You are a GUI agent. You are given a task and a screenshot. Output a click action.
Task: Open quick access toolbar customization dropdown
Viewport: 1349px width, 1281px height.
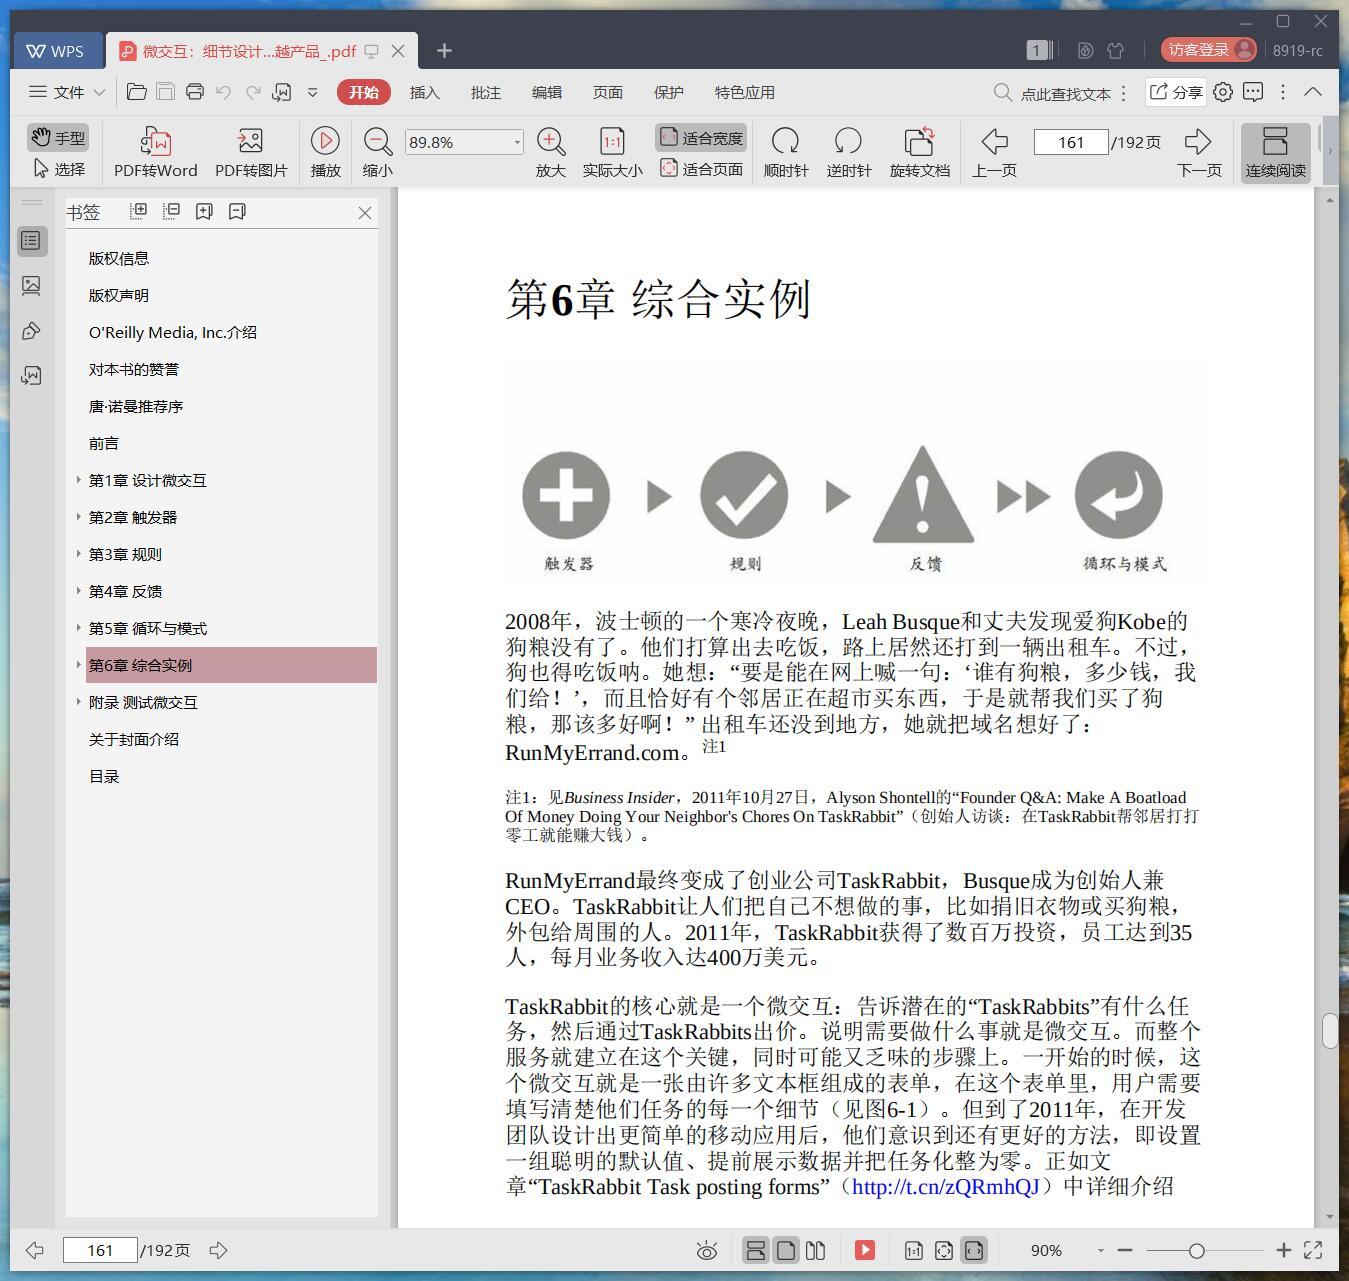pos(312,92)
